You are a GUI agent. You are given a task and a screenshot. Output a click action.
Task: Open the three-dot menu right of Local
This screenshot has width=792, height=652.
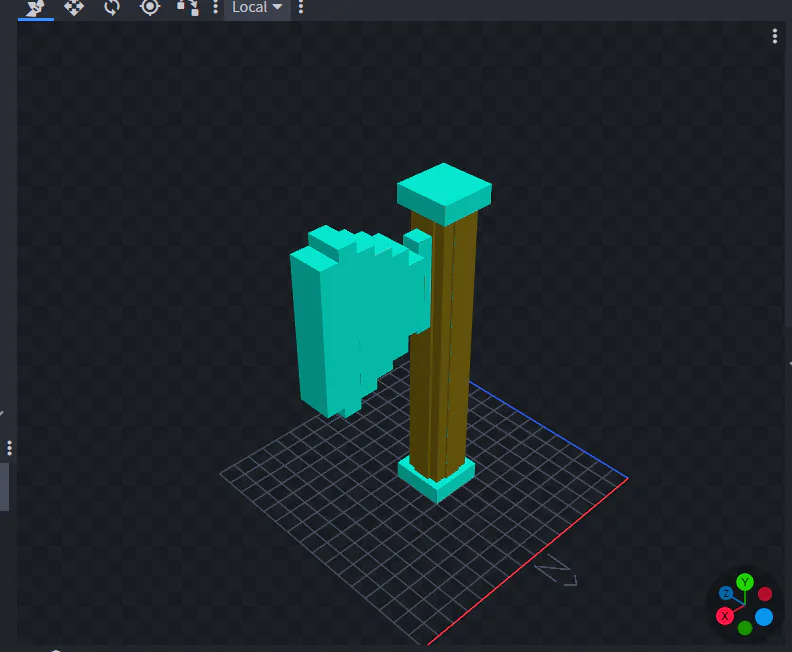pos(301,7)
